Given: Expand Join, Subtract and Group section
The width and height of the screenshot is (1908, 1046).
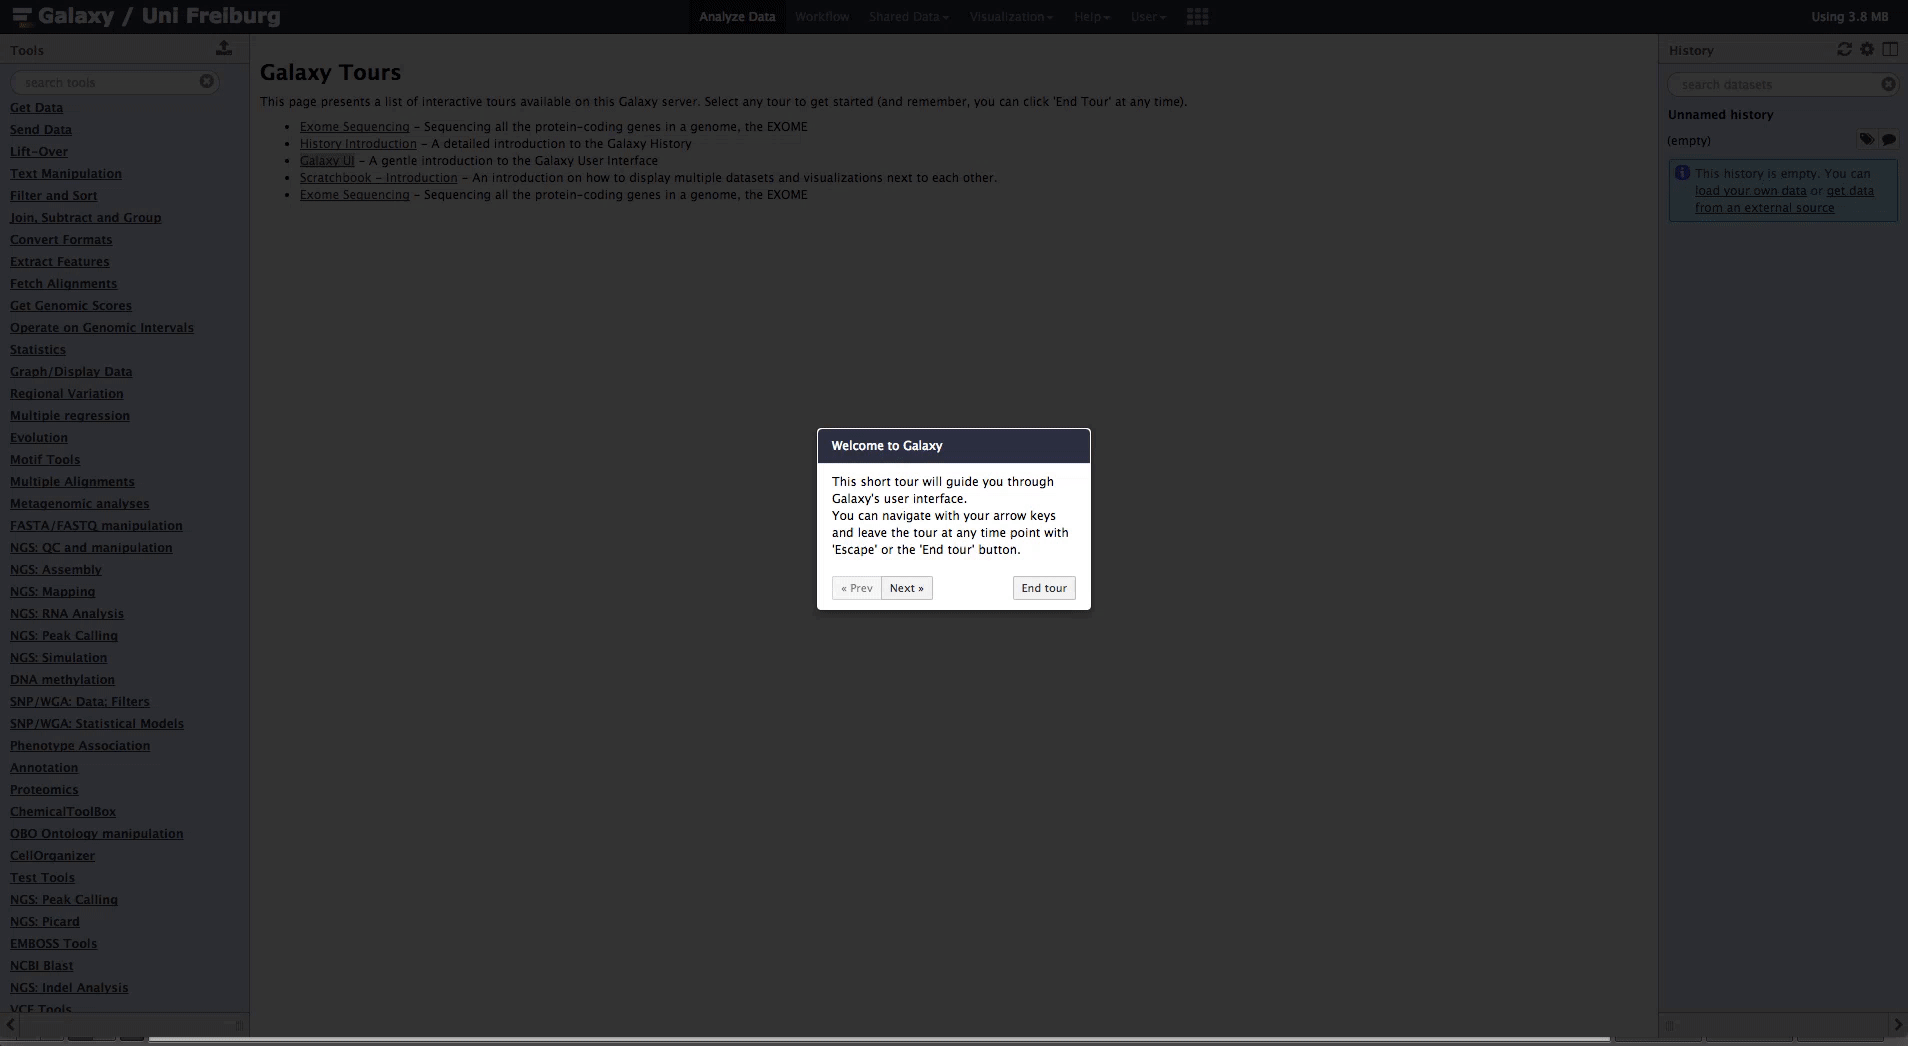Looking at the screenshot, I should coord(86,218).
